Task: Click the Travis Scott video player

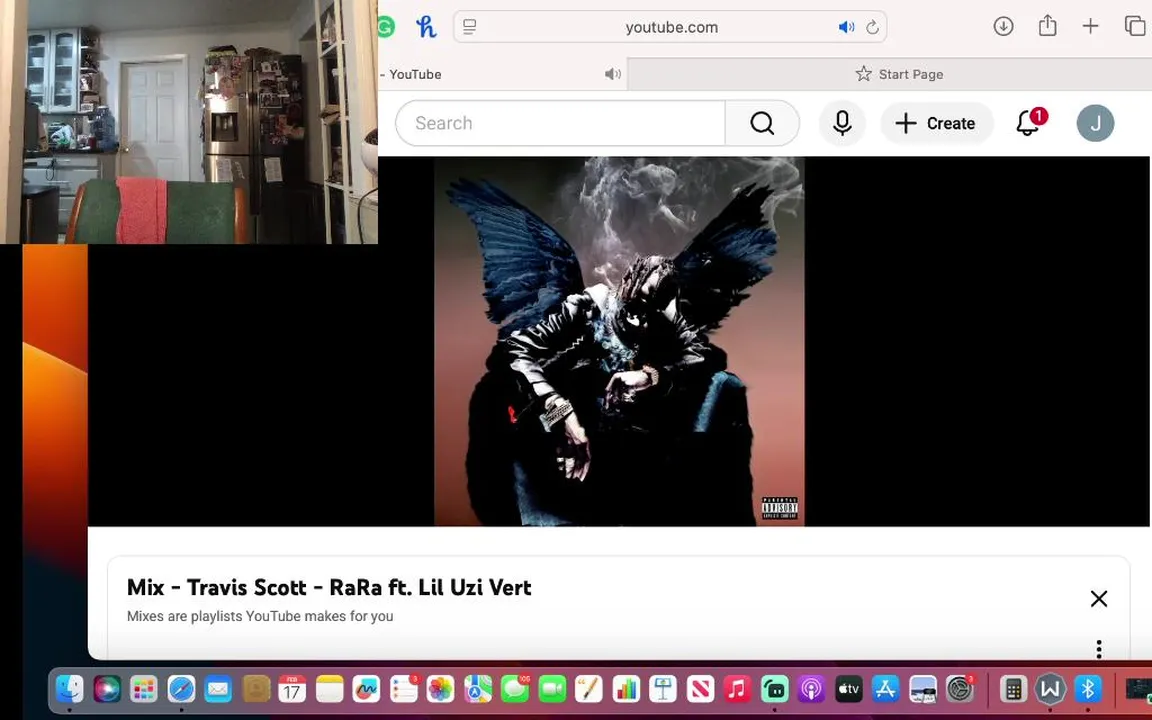Action: (619, 342)
